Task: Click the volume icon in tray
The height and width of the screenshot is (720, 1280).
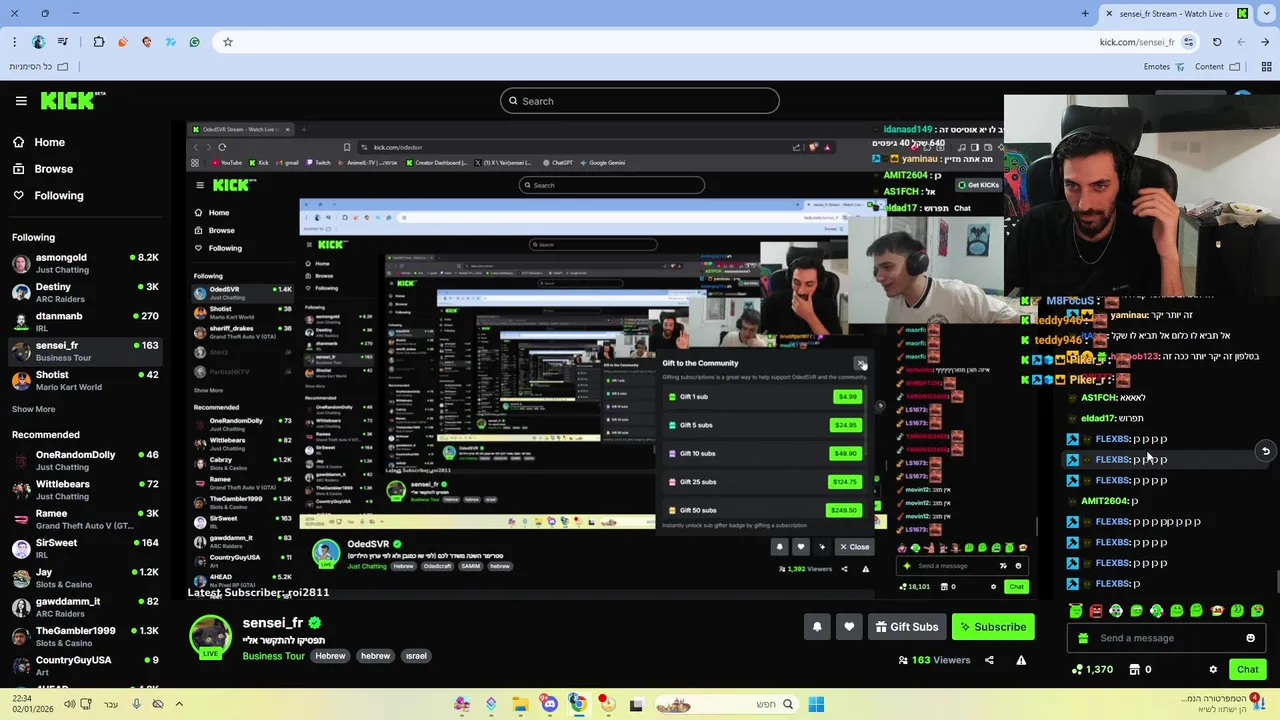Action: [70, 704]
